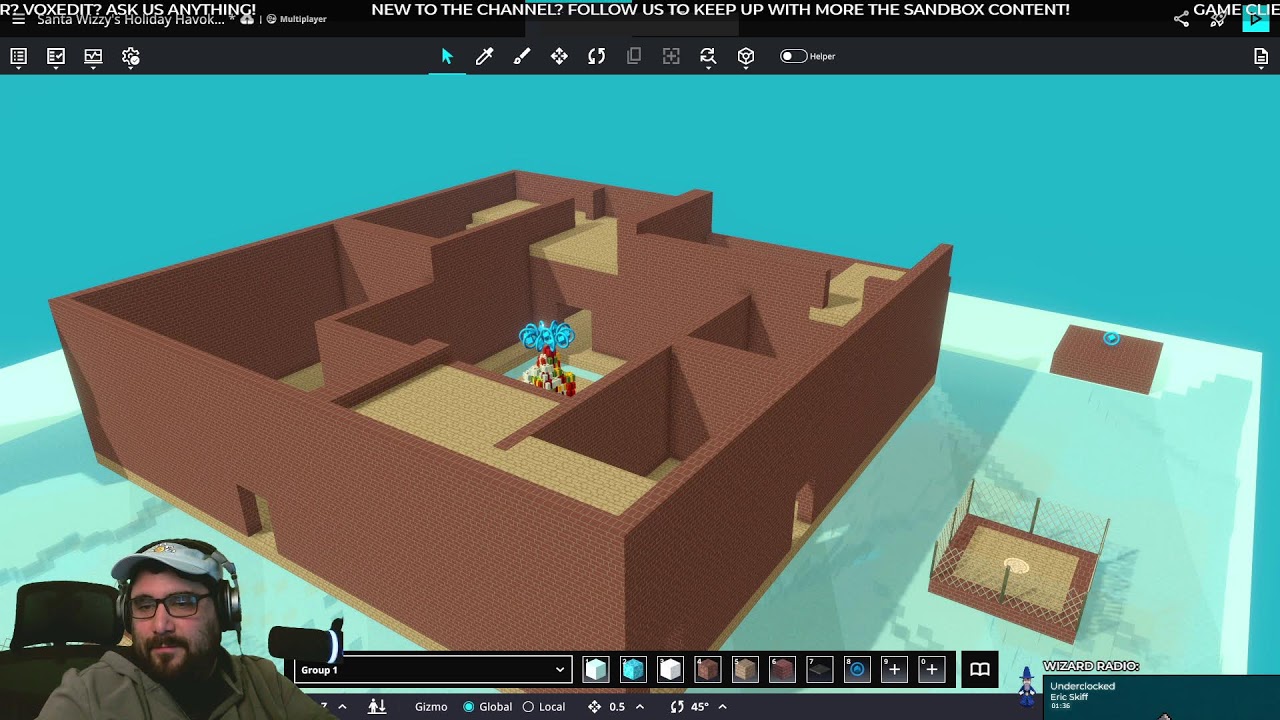Viewport: 1280px width, 720px height.
Task: Click the duplicate selection icon
Action: 634,57
